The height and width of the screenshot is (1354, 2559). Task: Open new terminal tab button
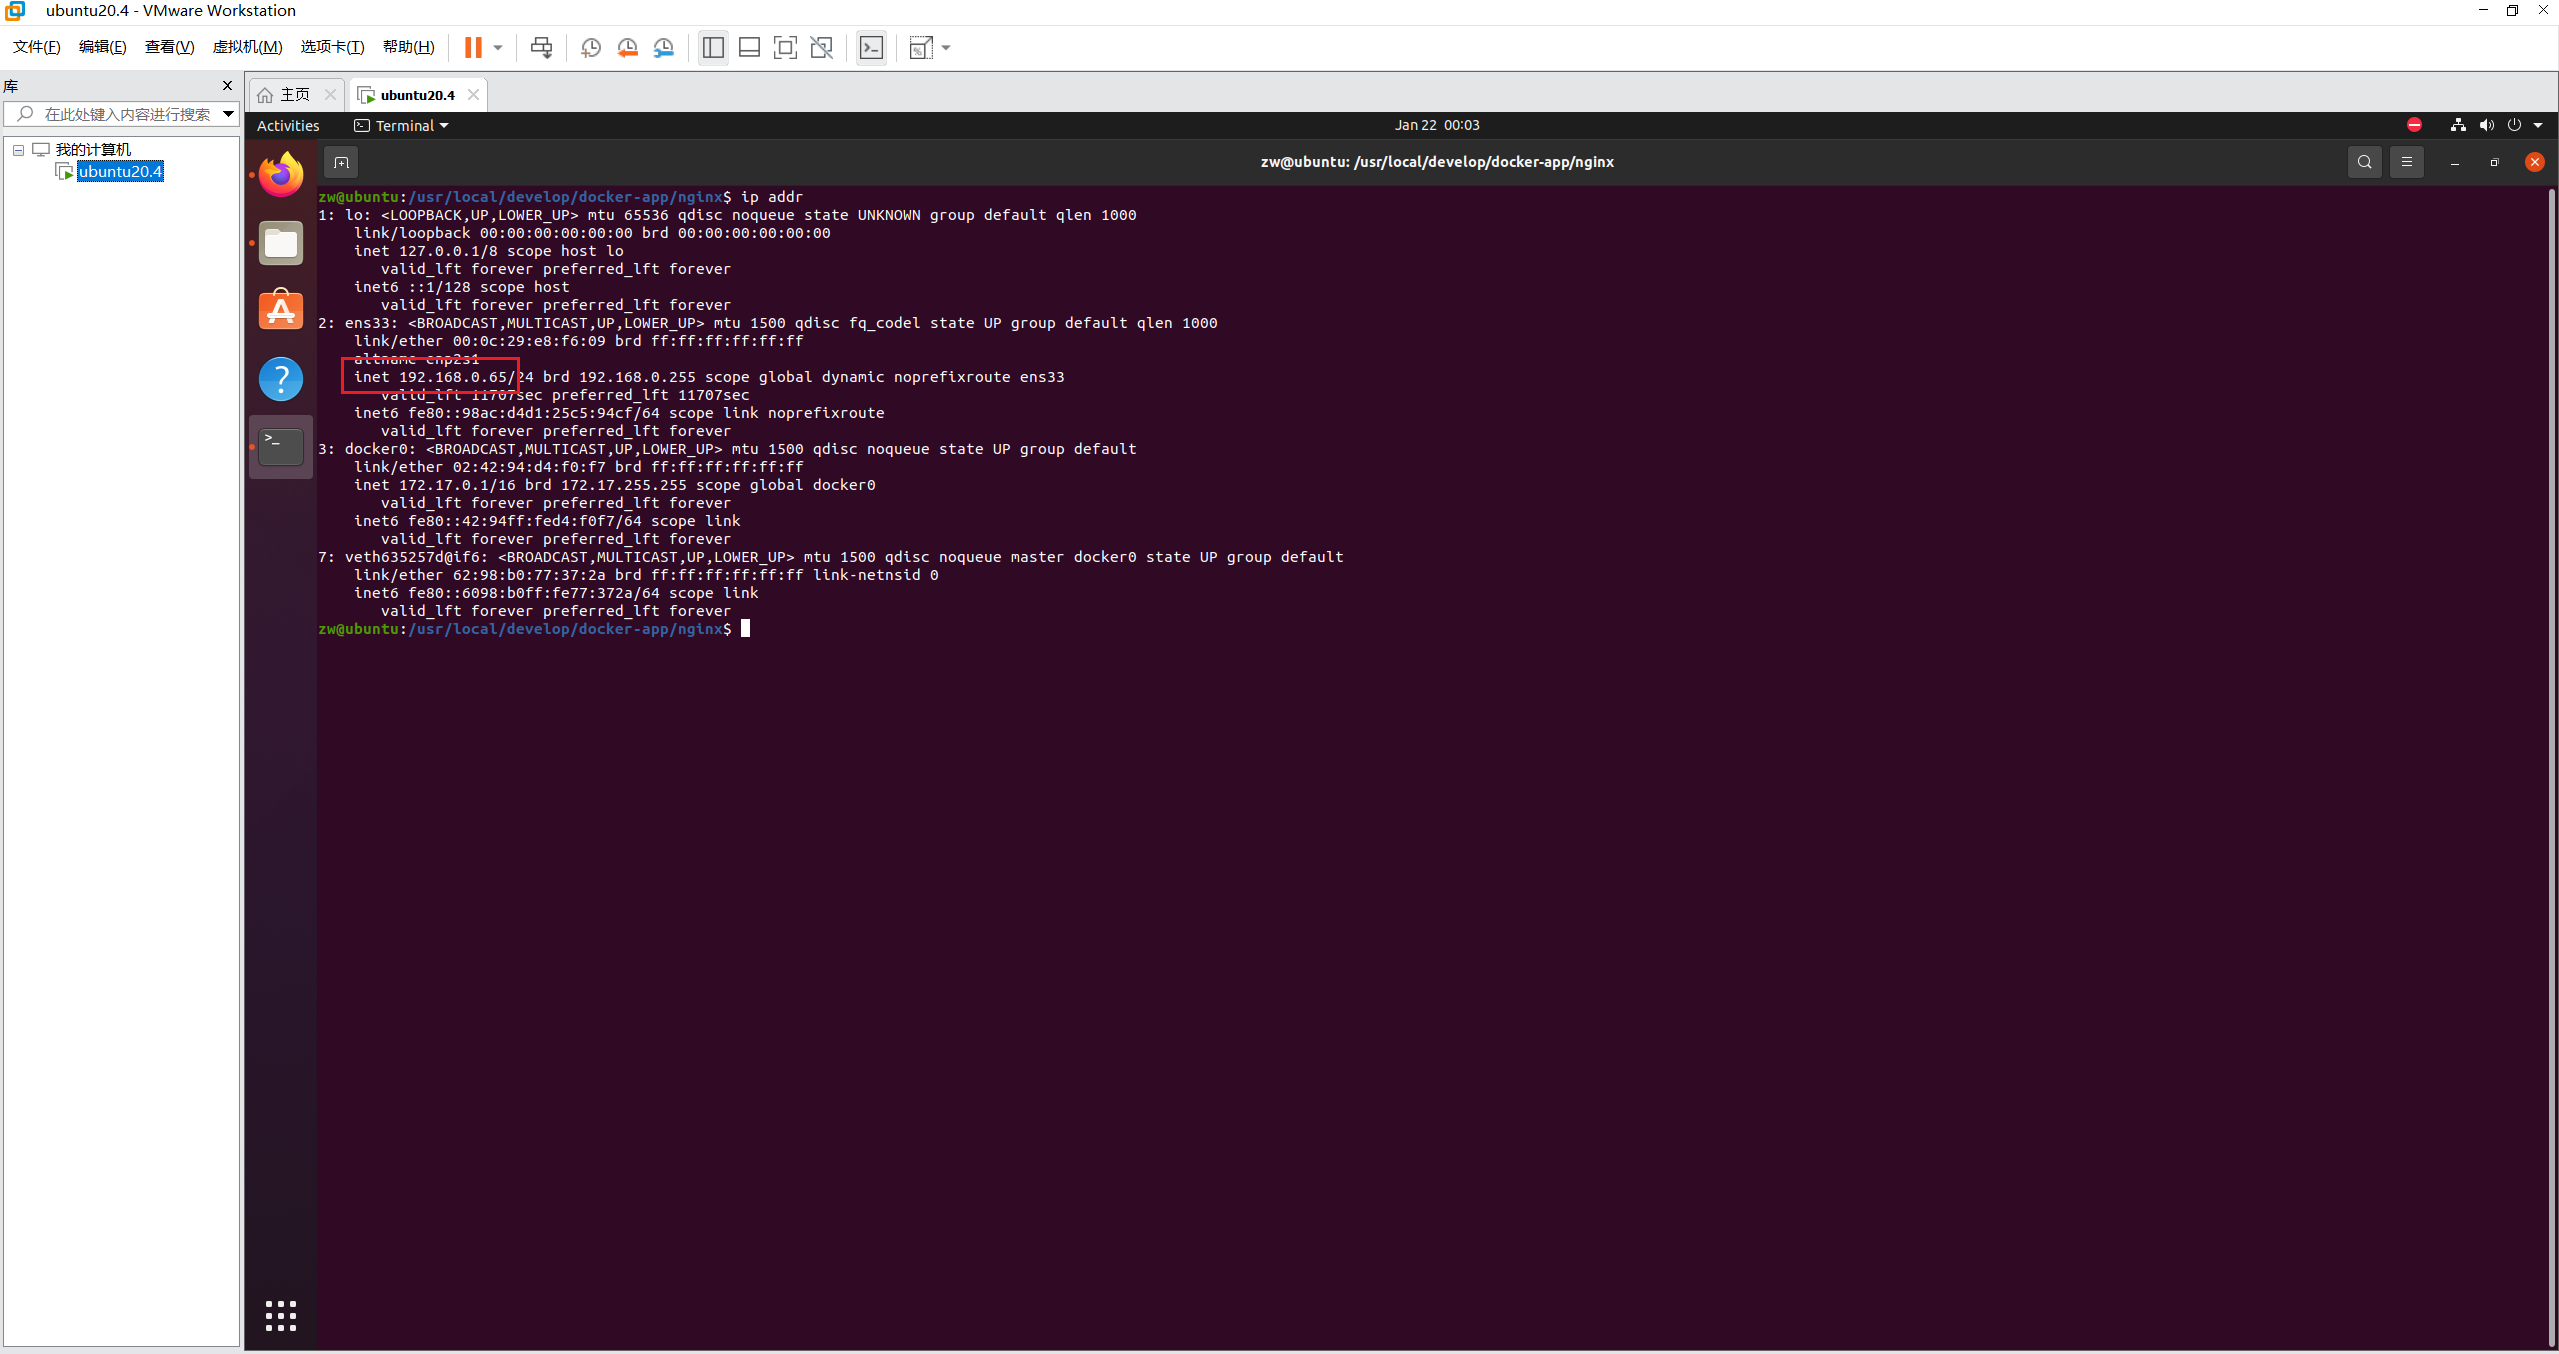point(341,162)
